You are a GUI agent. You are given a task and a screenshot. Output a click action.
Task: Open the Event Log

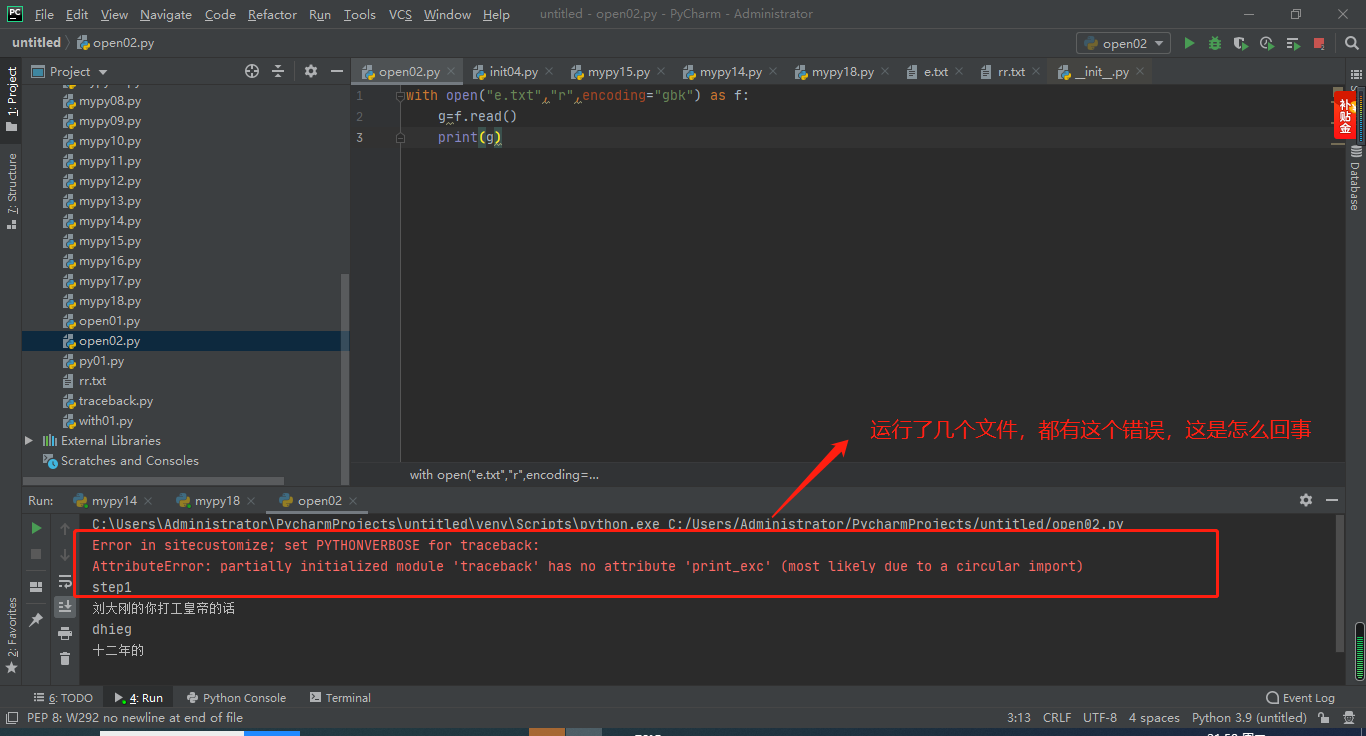(1300, 698)
